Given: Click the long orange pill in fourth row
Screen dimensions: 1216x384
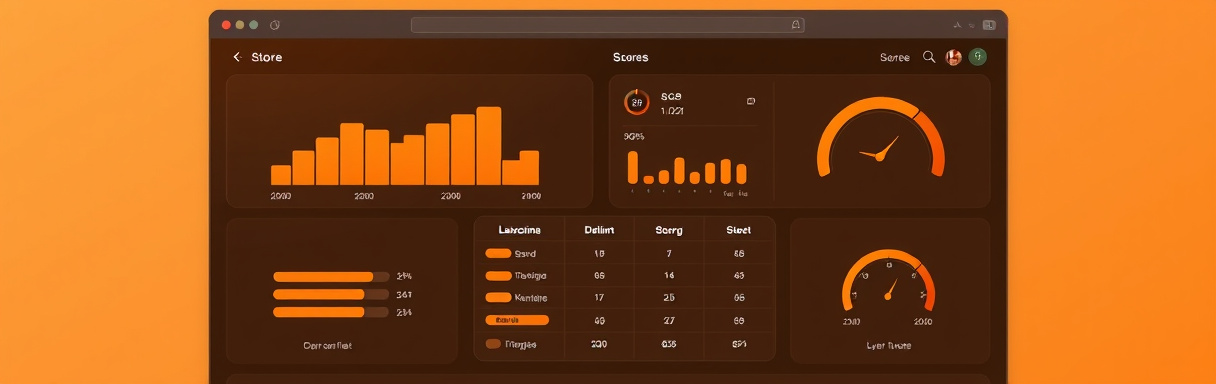Looking at the screenshot, I should pyautogui.click(x=517, y=320).
